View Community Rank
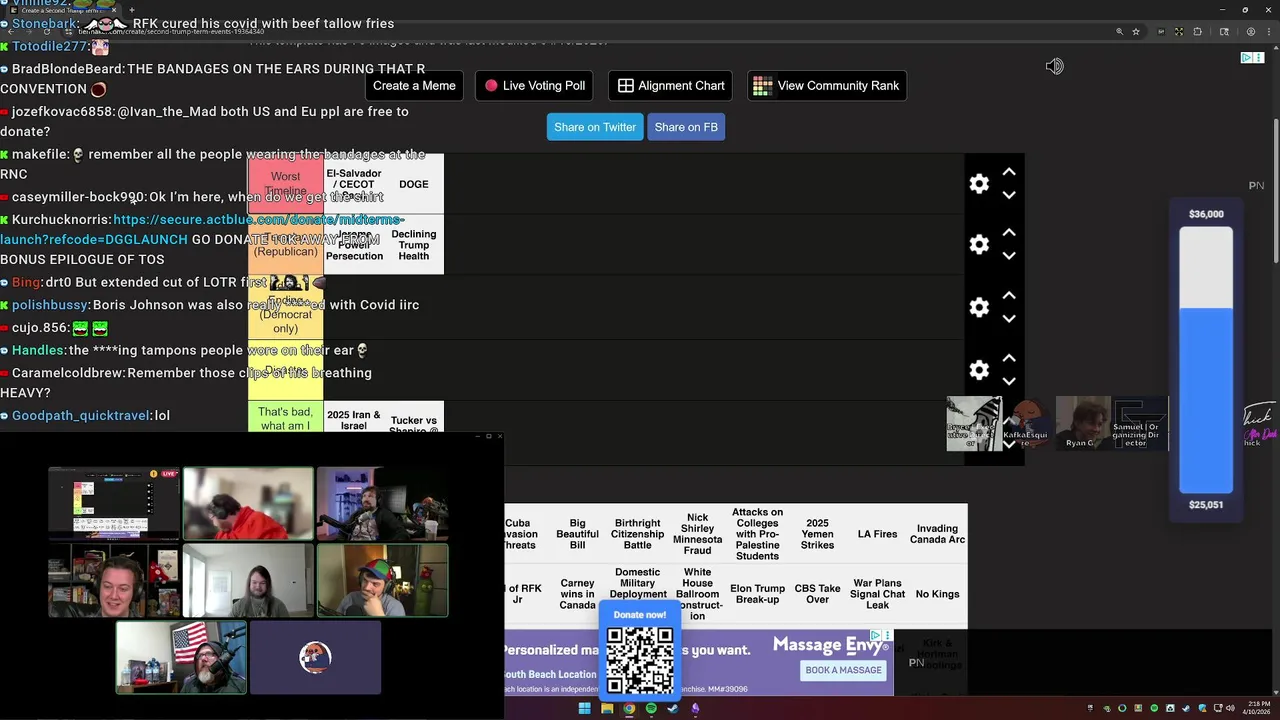1280x720 pixels. click(827, 86)
